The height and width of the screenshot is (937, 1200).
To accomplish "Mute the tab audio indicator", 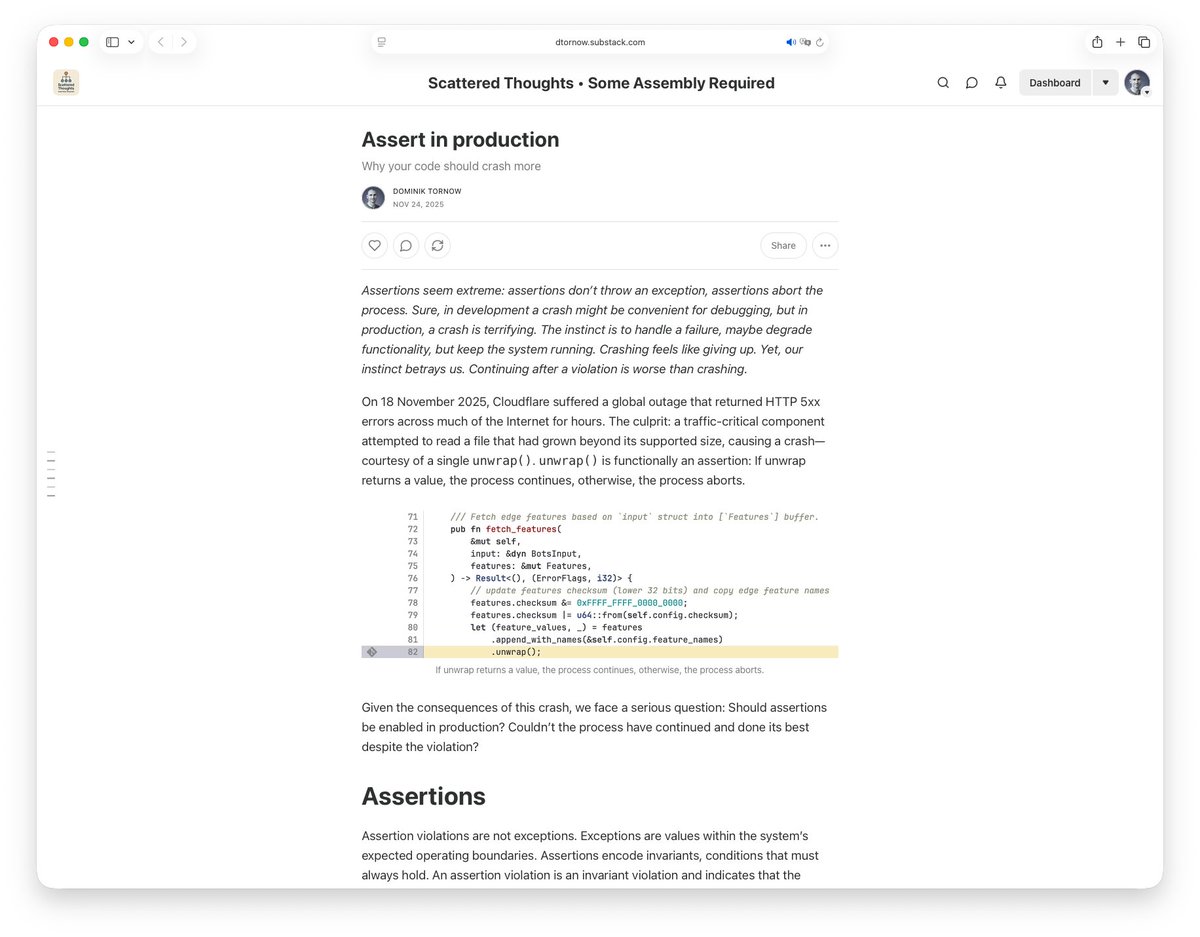I will coord(790,42).
